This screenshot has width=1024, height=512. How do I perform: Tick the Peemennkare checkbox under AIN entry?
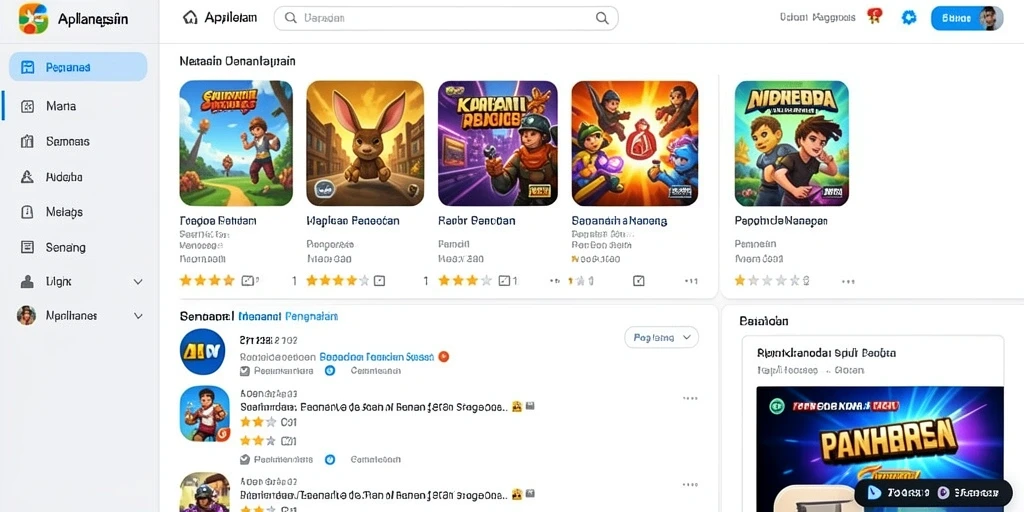(x=245, y=370)
